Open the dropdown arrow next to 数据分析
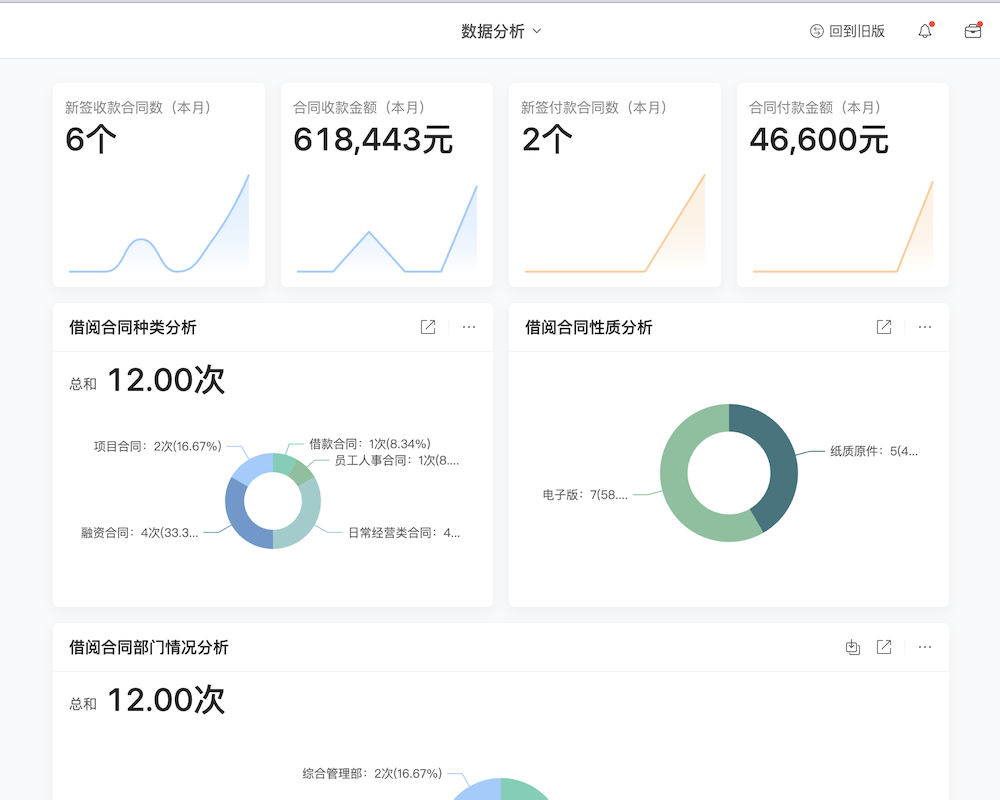This screenshot has width=1000, height=800. pyautogui.click(x=537, y=31)
